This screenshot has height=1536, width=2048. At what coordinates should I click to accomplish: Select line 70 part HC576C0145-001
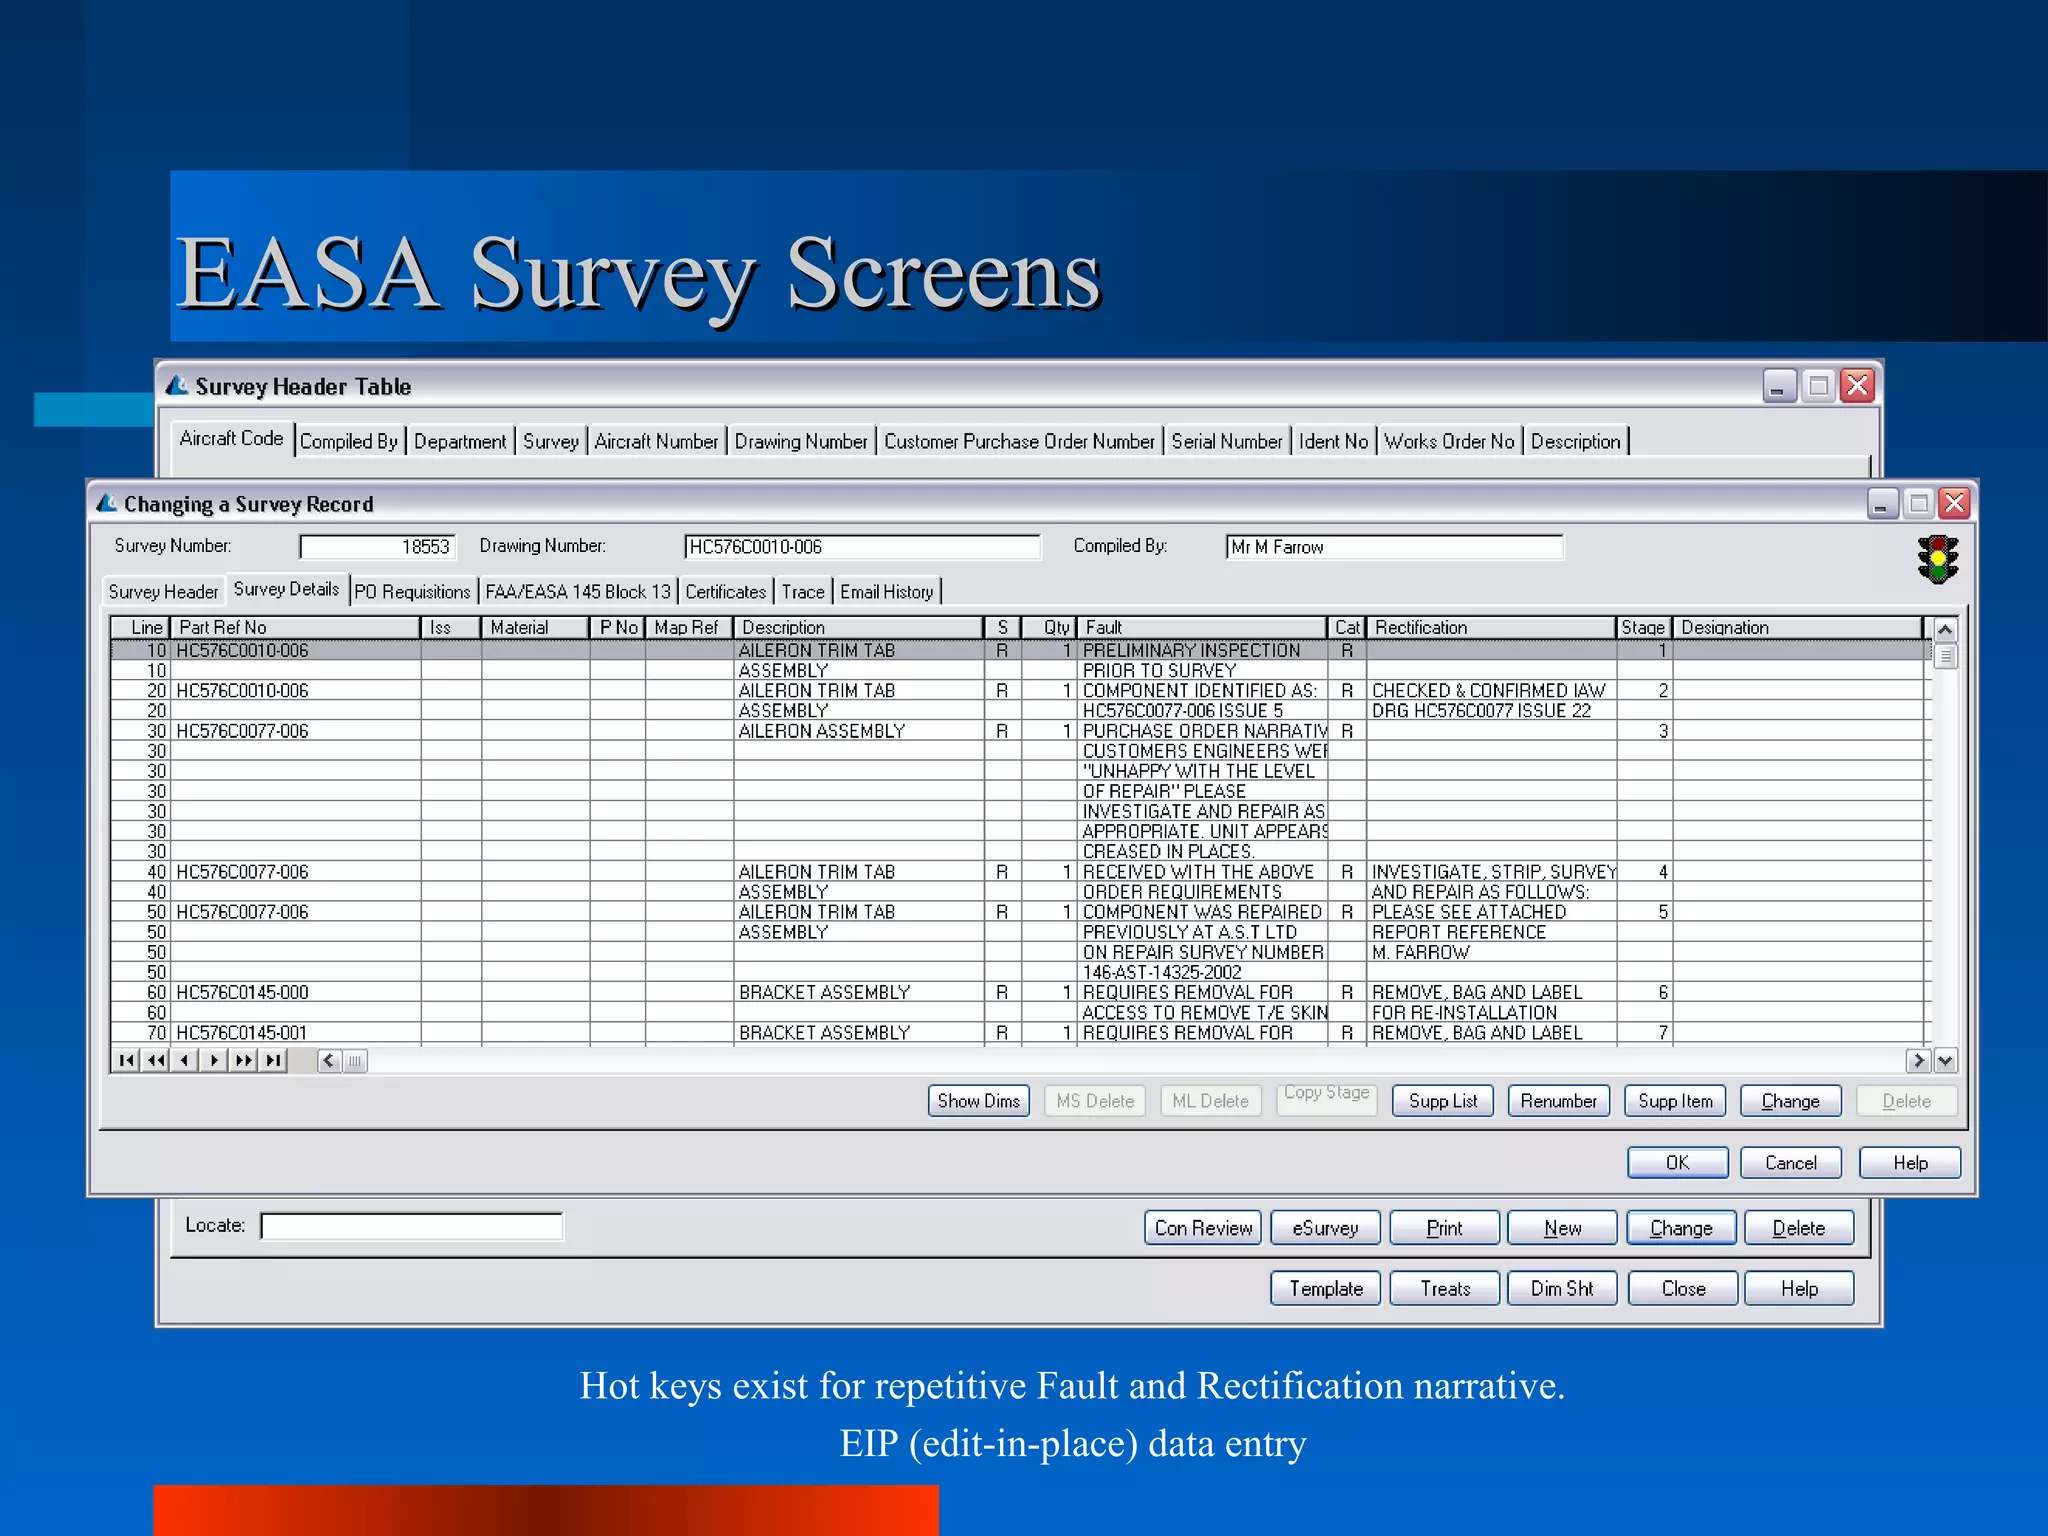tap(295, 1033)
